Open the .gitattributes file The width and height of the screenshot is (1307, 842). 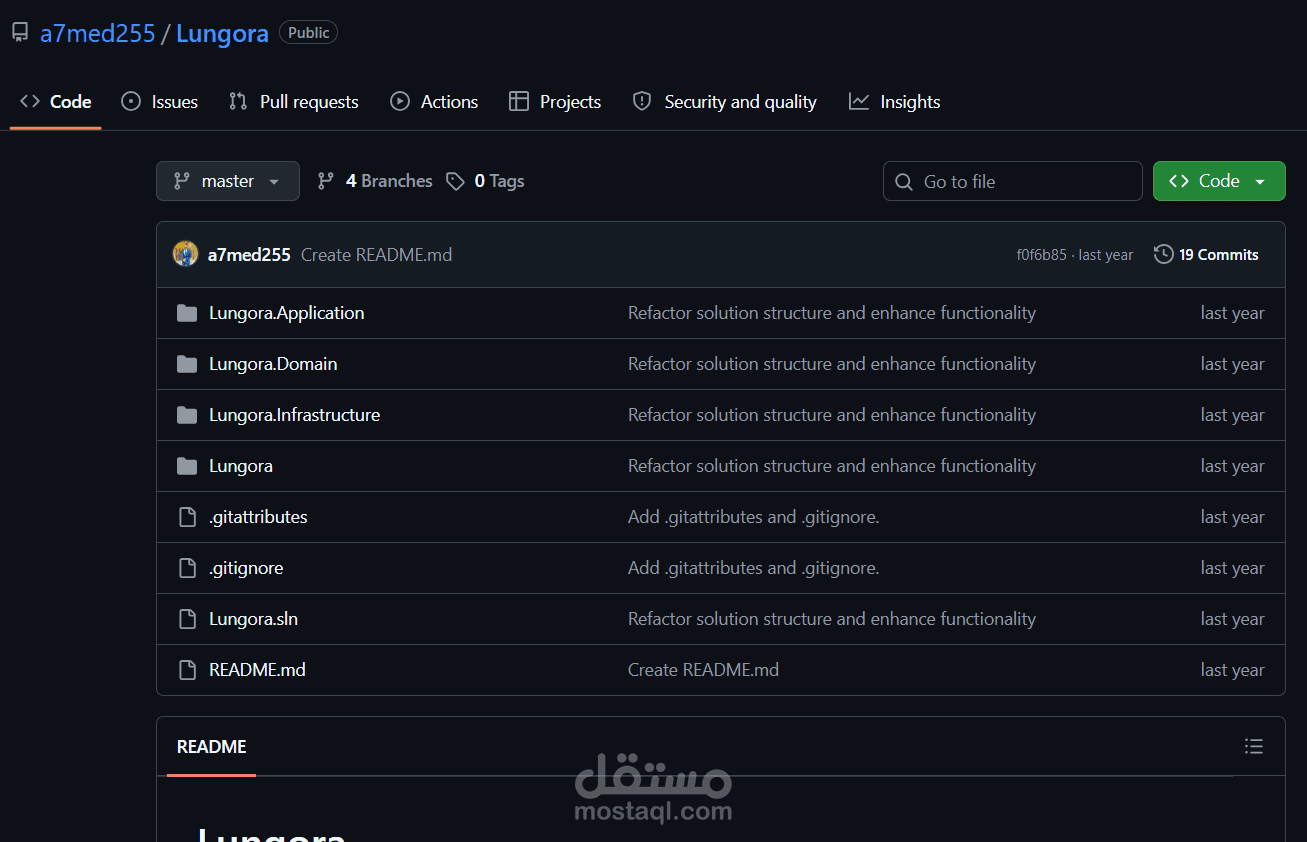coord(258,517)
